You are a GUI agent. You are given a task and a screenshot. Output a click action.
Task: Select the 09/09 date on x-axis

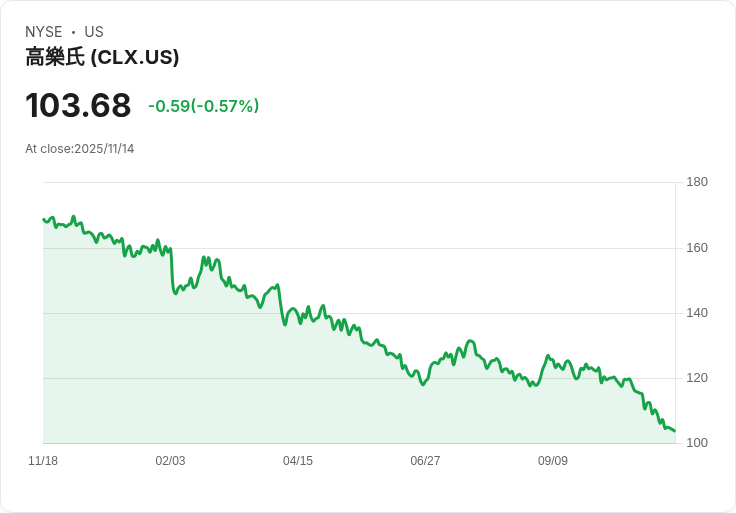[x=553, y=461]
